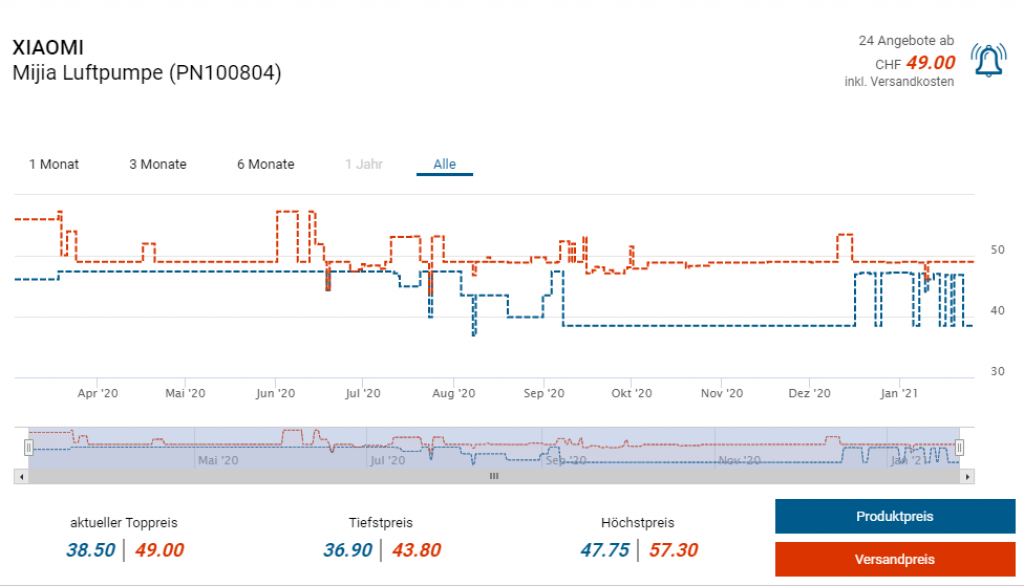Click the left scroll arrow of the navigator

[22, 476]
